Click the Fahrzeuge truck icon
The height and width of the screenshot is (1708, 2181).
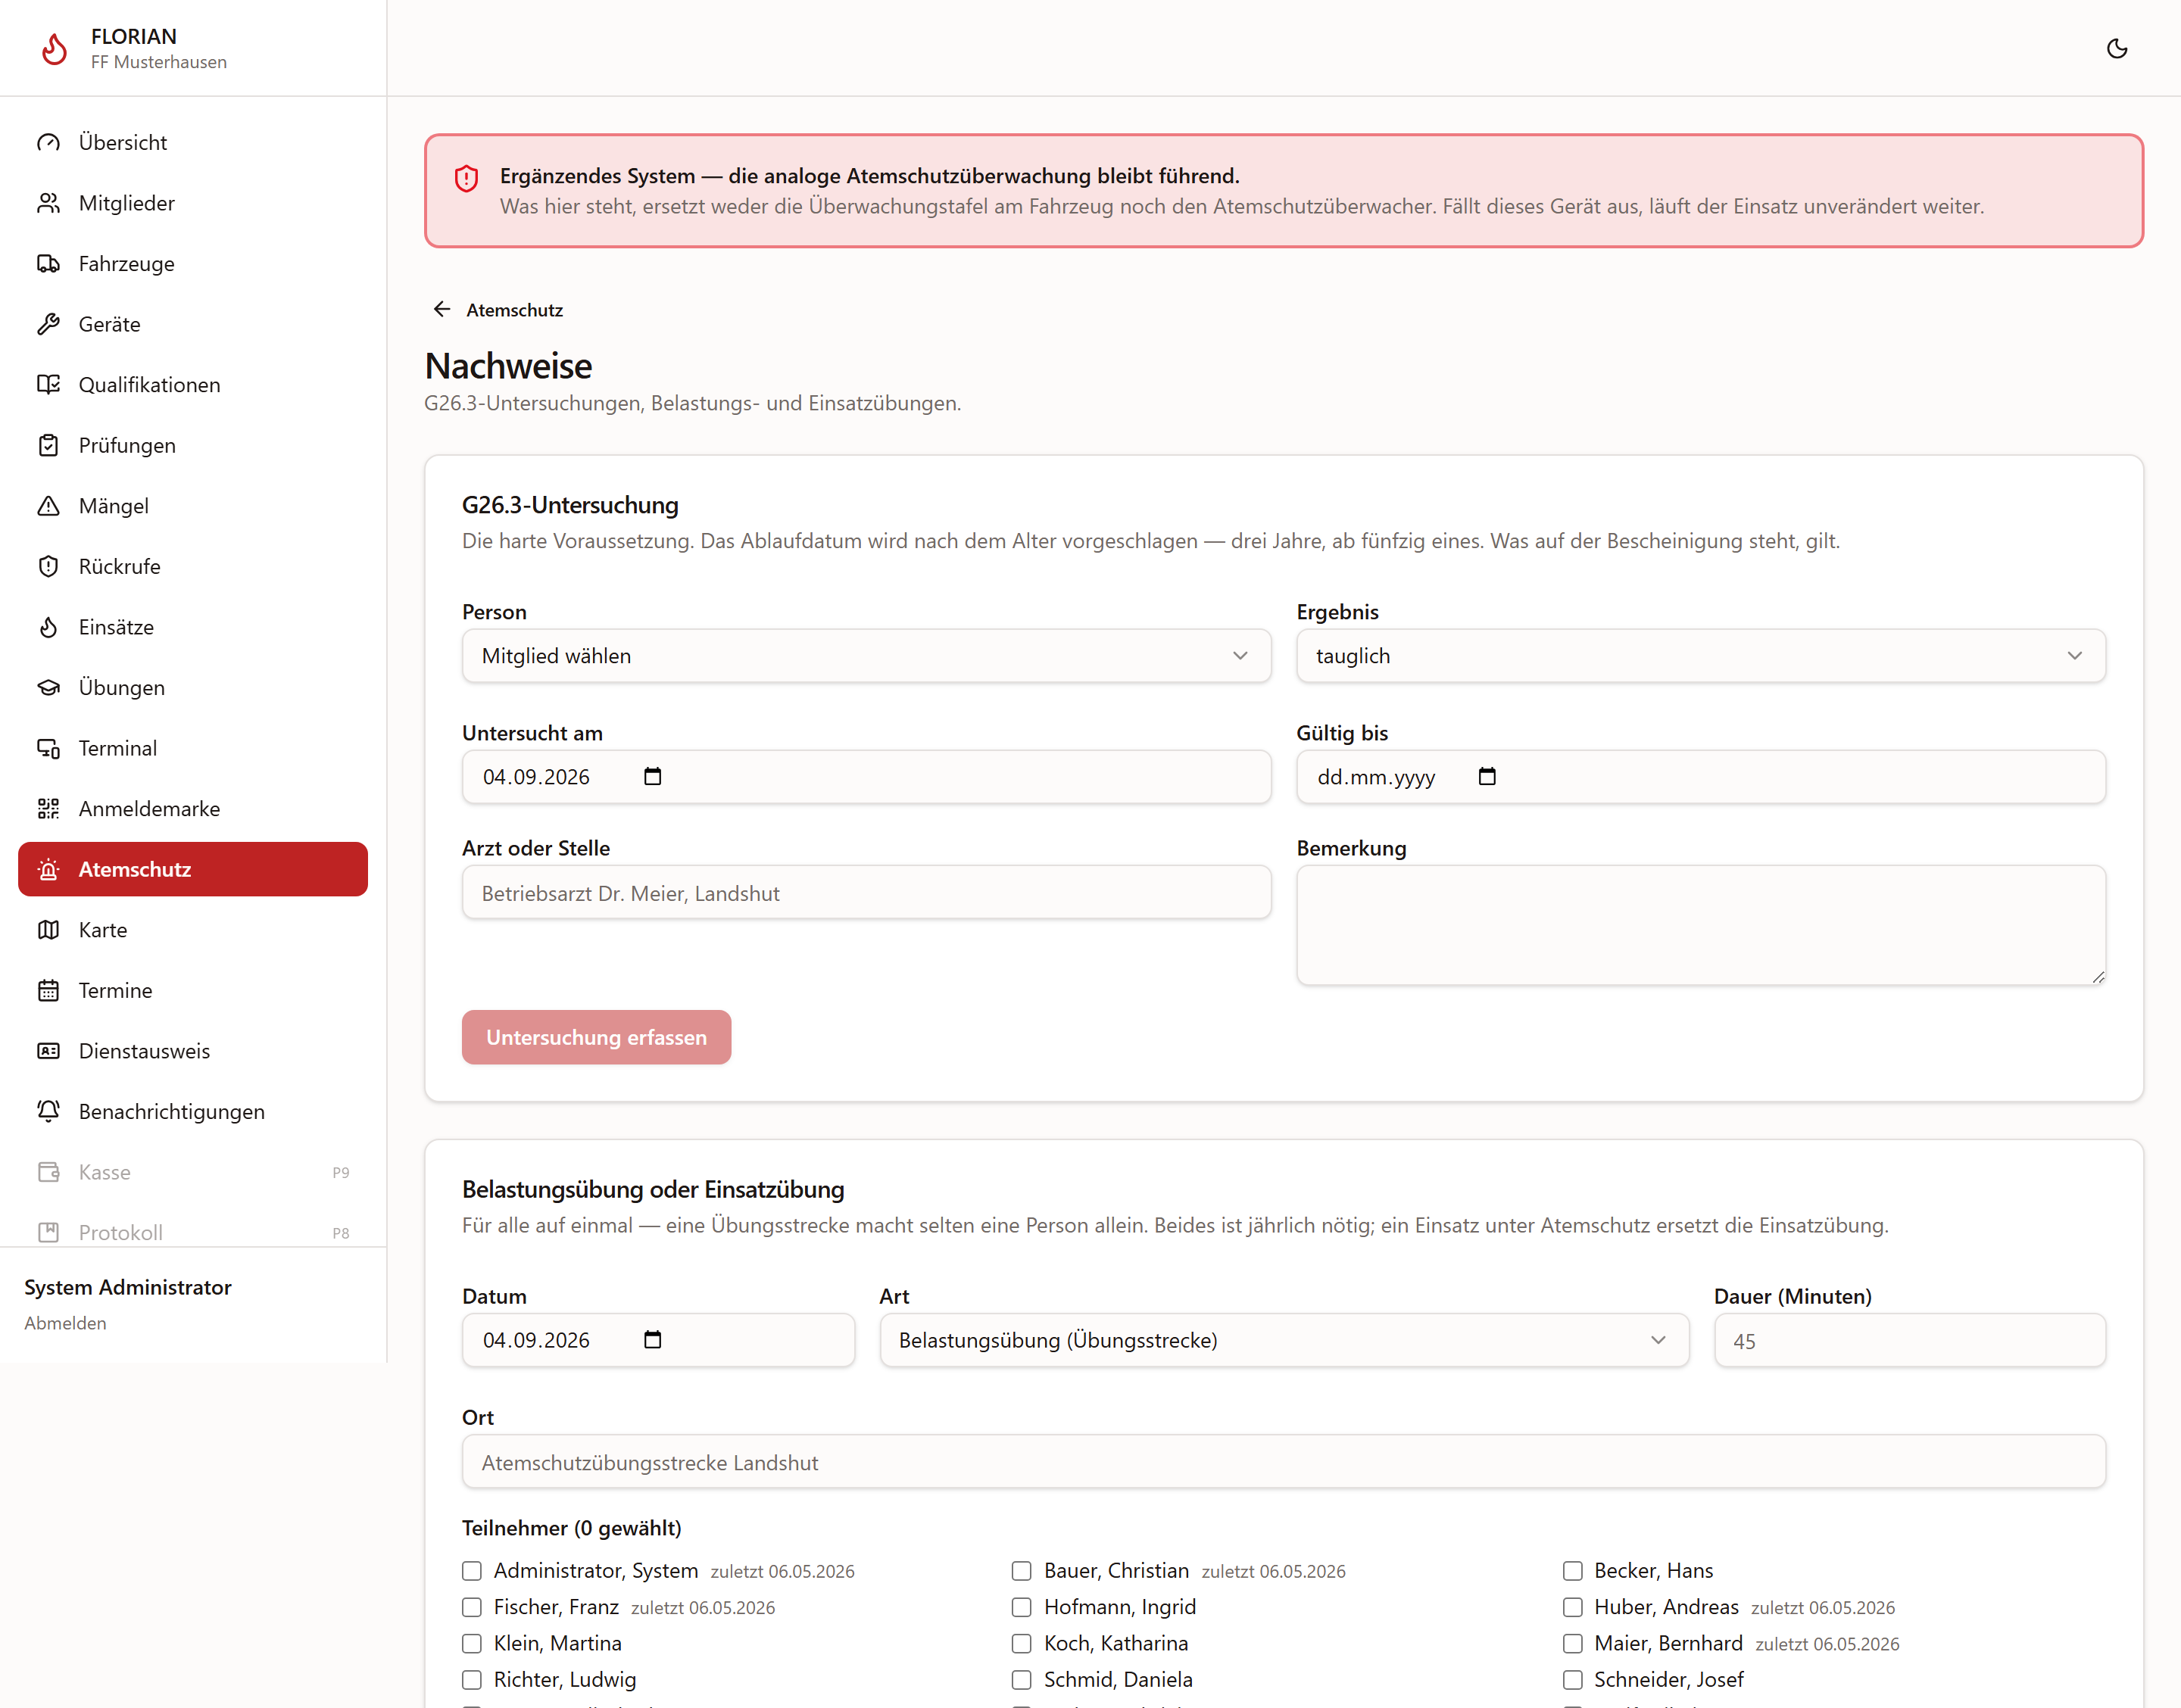click(x=48, y=263)
